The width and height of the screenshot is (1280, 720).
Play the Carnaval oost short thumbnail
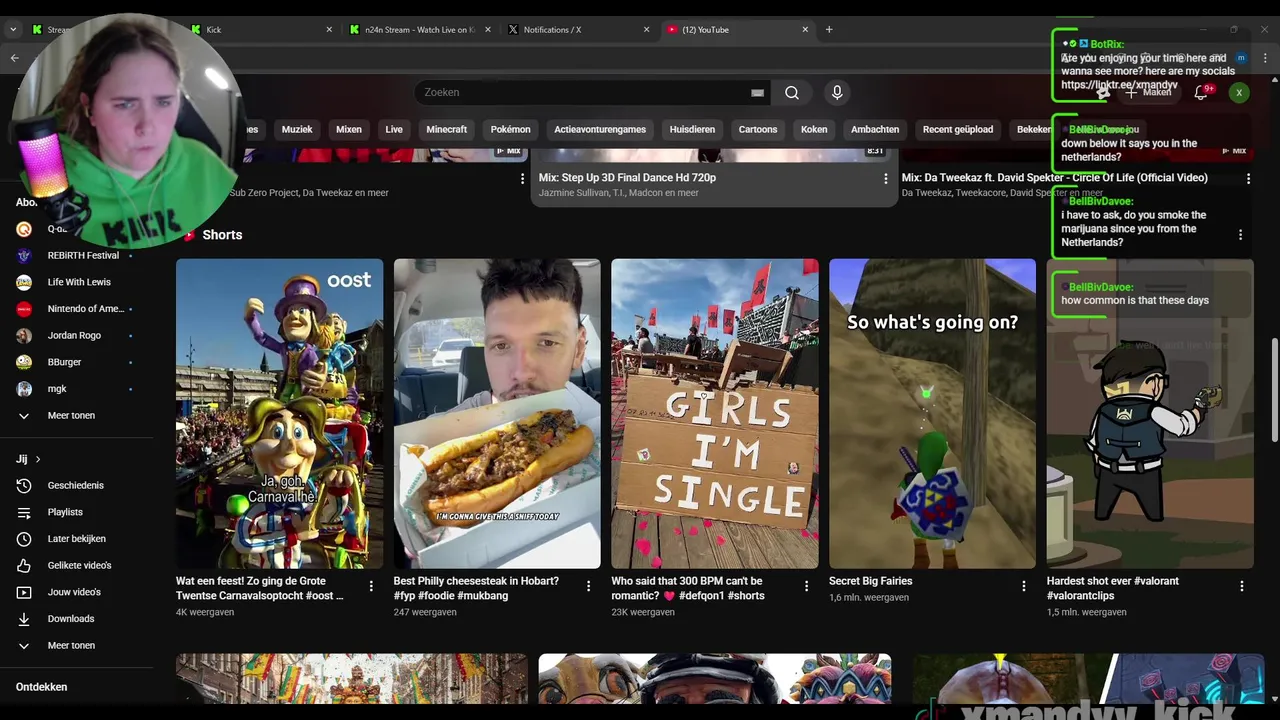tap(280, 414)
